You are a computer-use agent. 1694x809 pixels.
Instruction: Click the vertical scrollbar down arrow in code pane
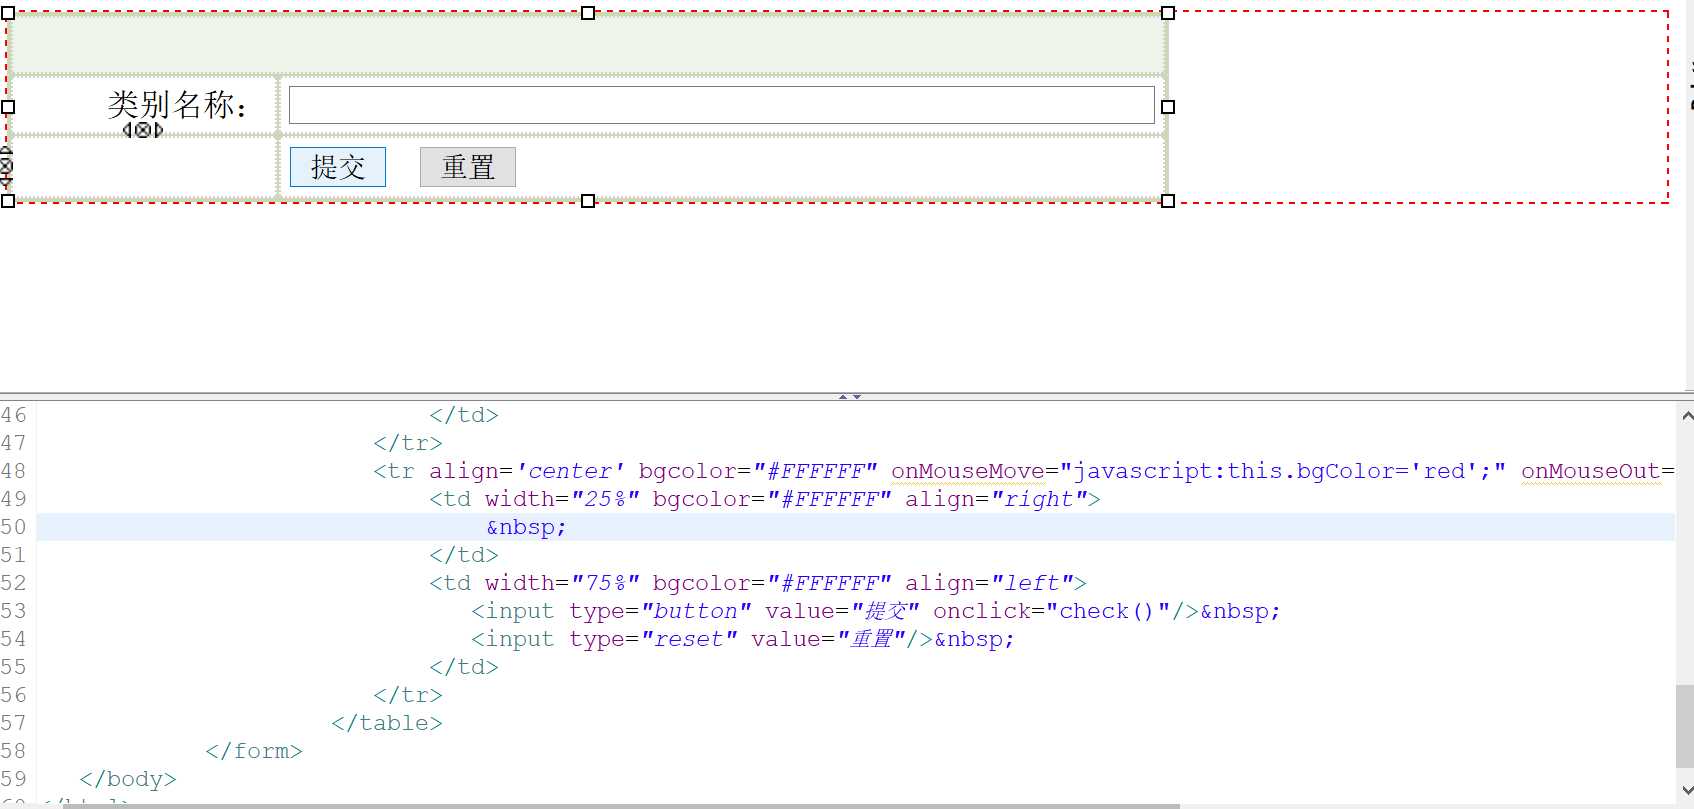[1687, 791]
